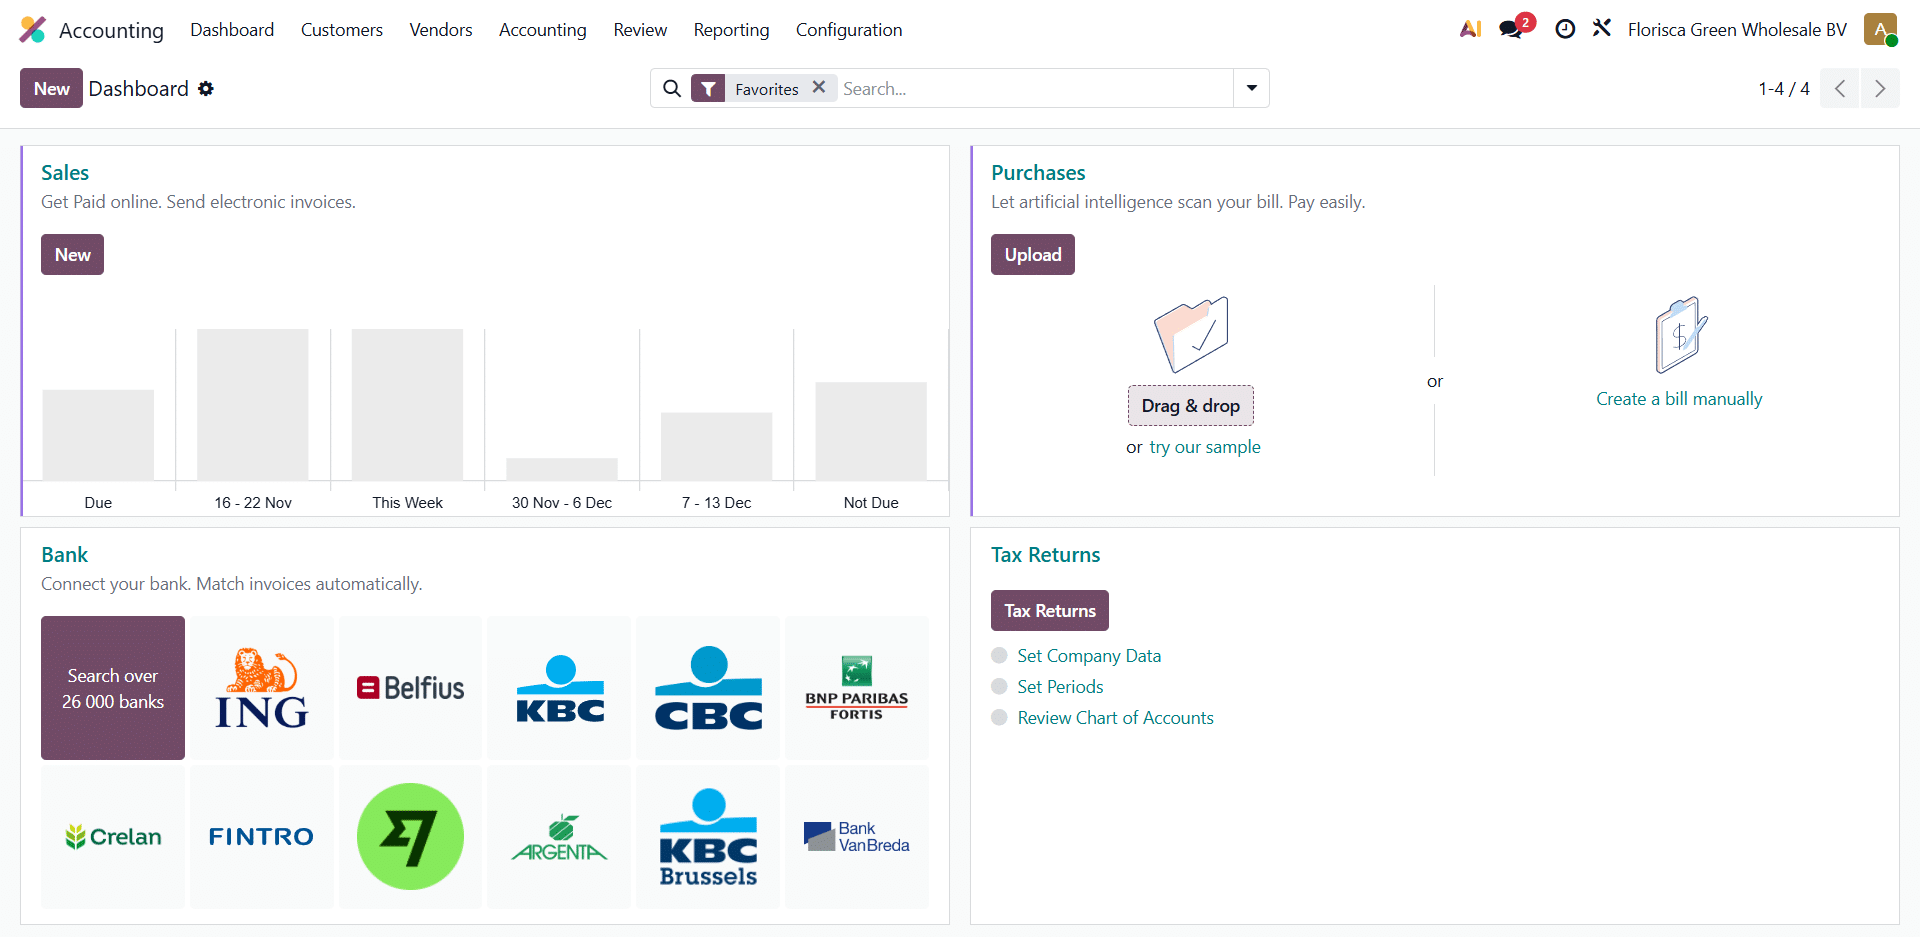The width and height of the screenshot is (1920, 937).
Task: Click the This Week chart bar
Action: 407,405
